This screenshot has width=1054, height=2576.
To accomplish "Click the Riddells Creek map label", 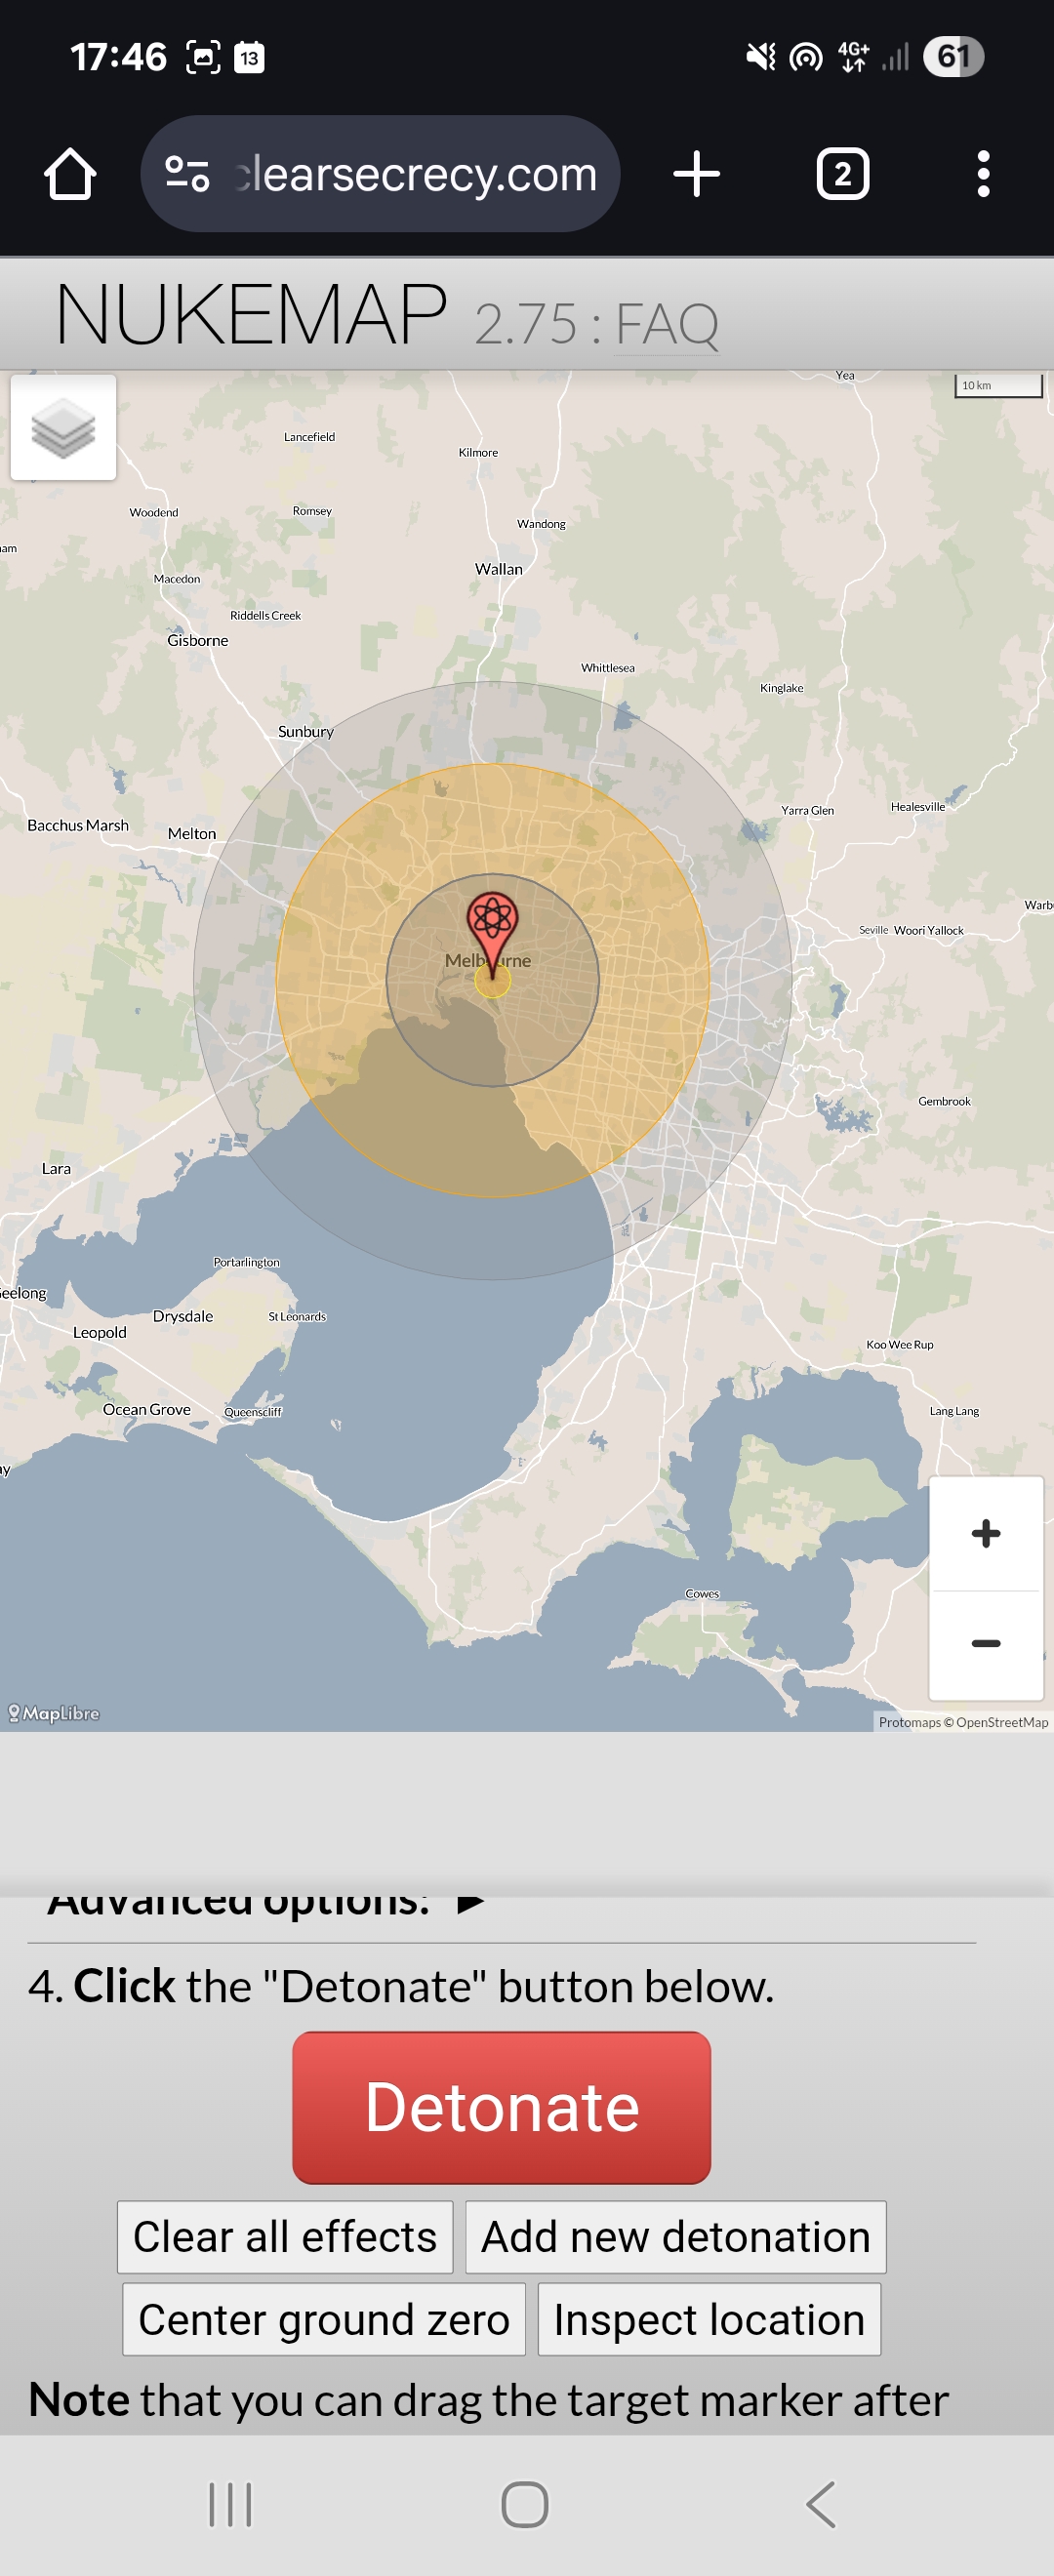I will point(266,615).
